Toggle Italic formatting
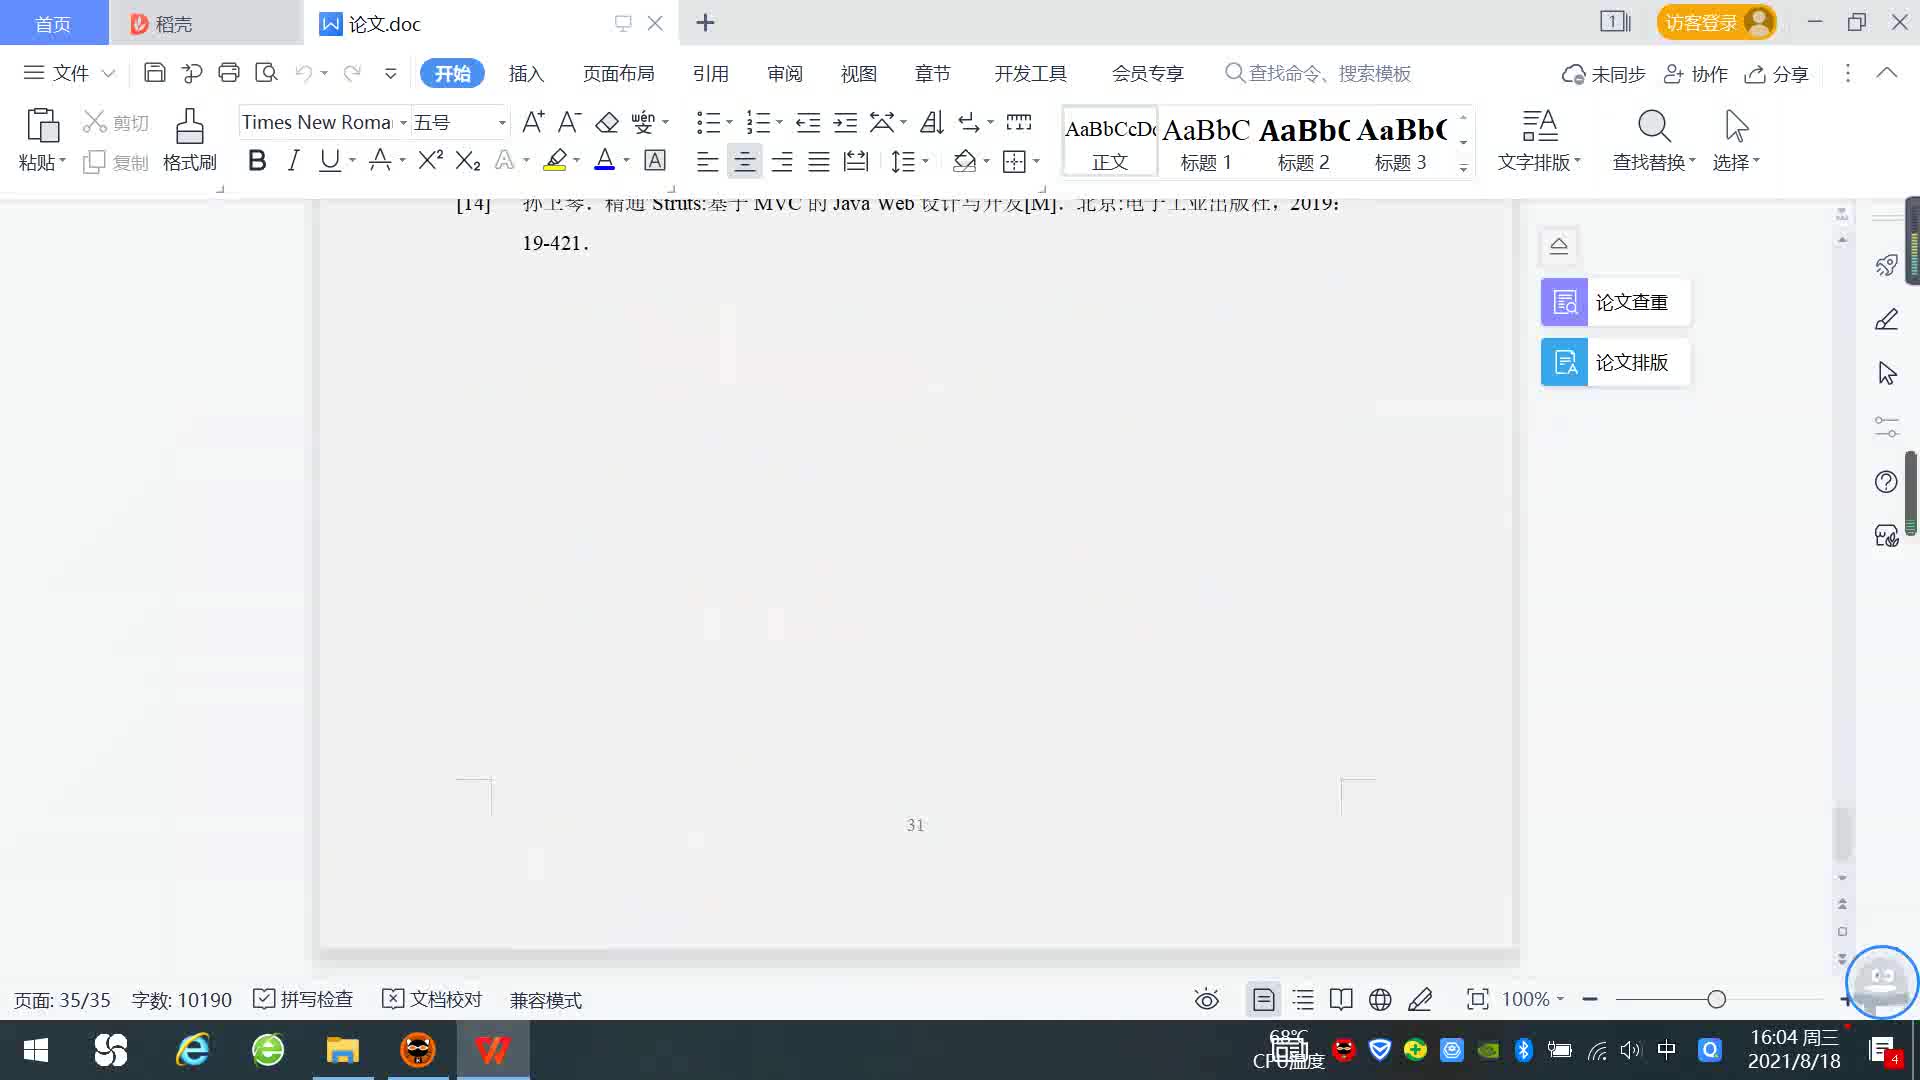 tap(293, 160)
